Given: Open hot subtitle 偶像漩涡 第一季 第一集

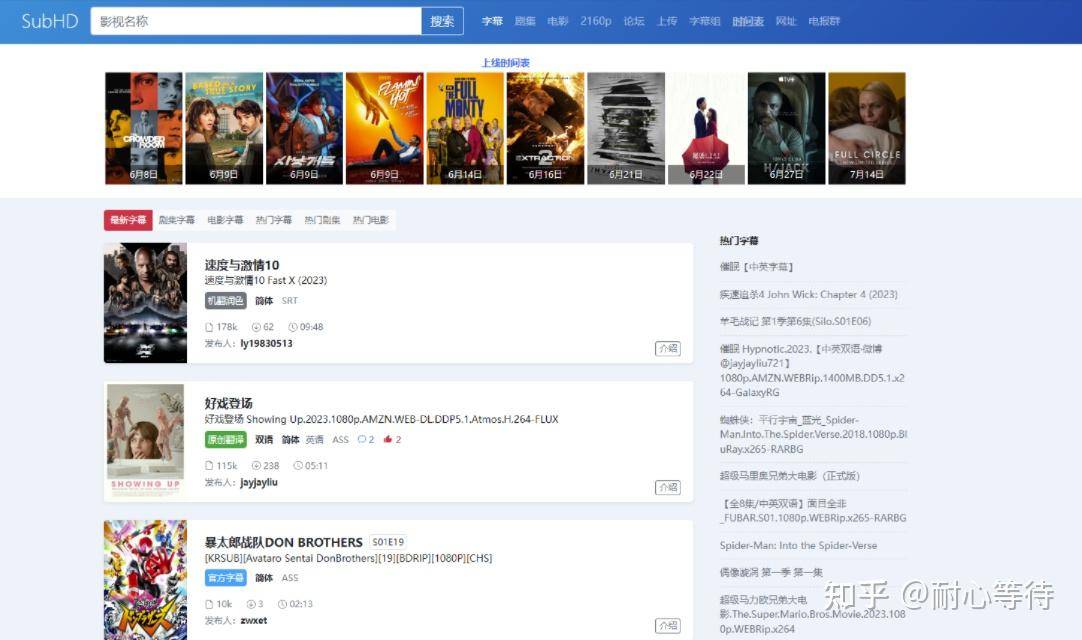Looking at the screenshot, I should click(771, 572).
